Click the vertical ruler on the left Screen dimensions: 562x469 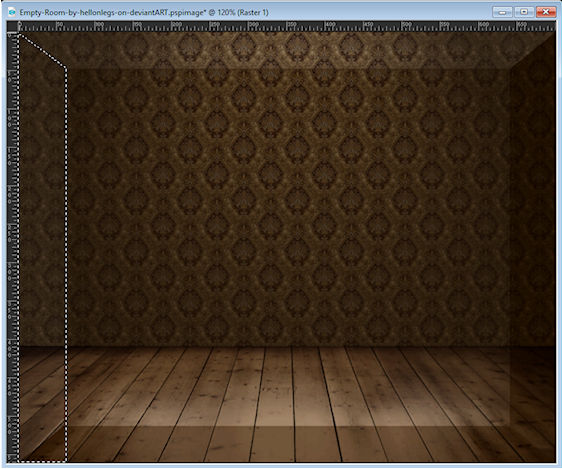pos(13,247)
